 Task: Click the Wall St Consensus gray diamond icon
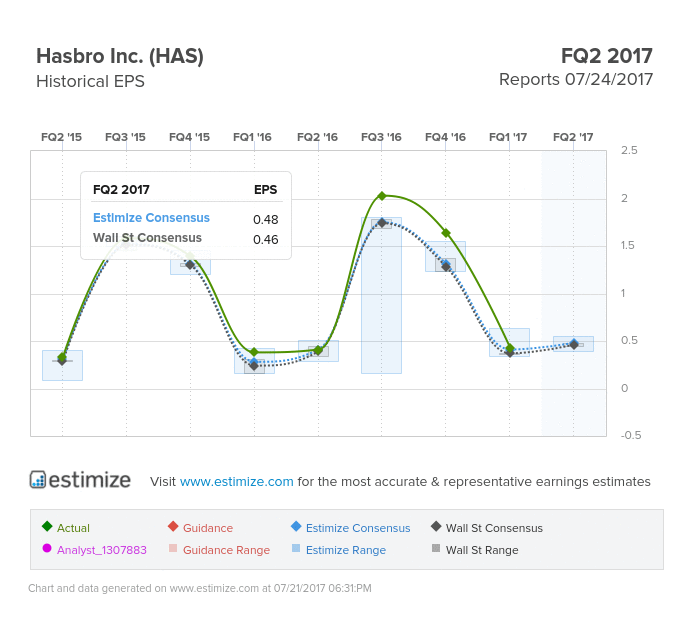pyautogui.click(x=436, y=526)
